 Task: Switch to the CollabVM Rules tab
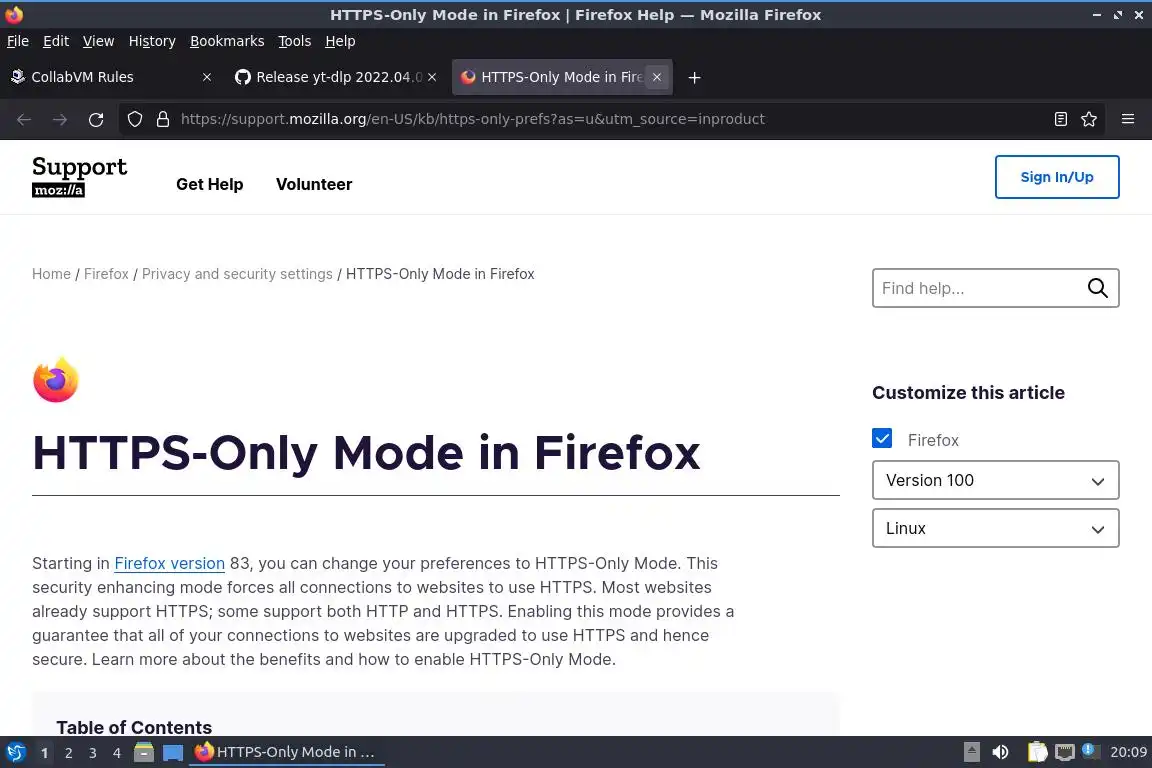110,77
